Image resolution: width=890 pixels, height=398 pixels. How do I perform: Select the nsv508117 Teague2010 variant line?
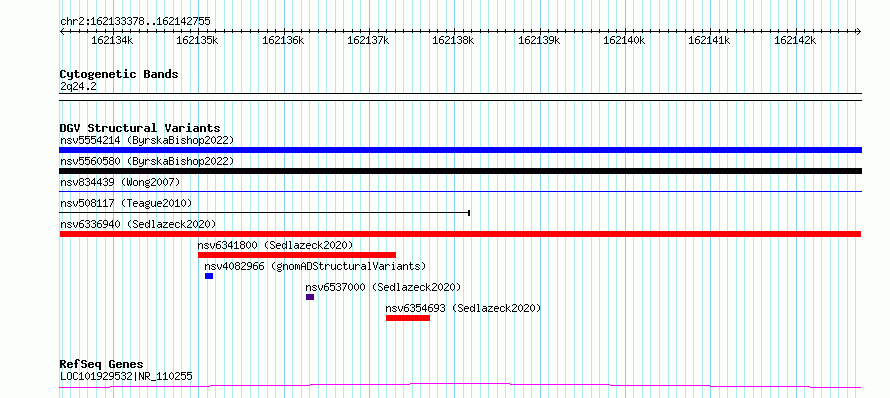click(x=265, y=213)
